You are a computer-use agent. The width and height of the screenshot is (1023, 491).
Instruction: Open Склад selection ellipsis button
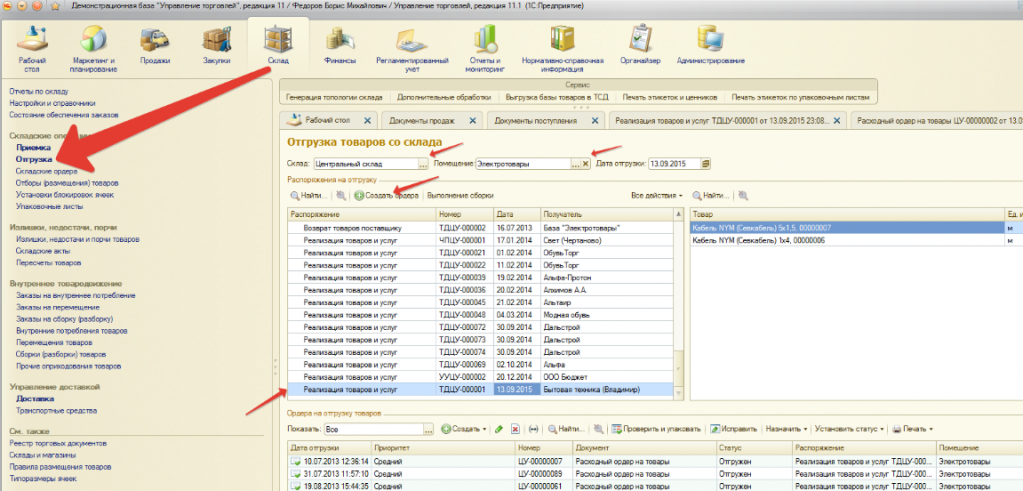(424, 163)
